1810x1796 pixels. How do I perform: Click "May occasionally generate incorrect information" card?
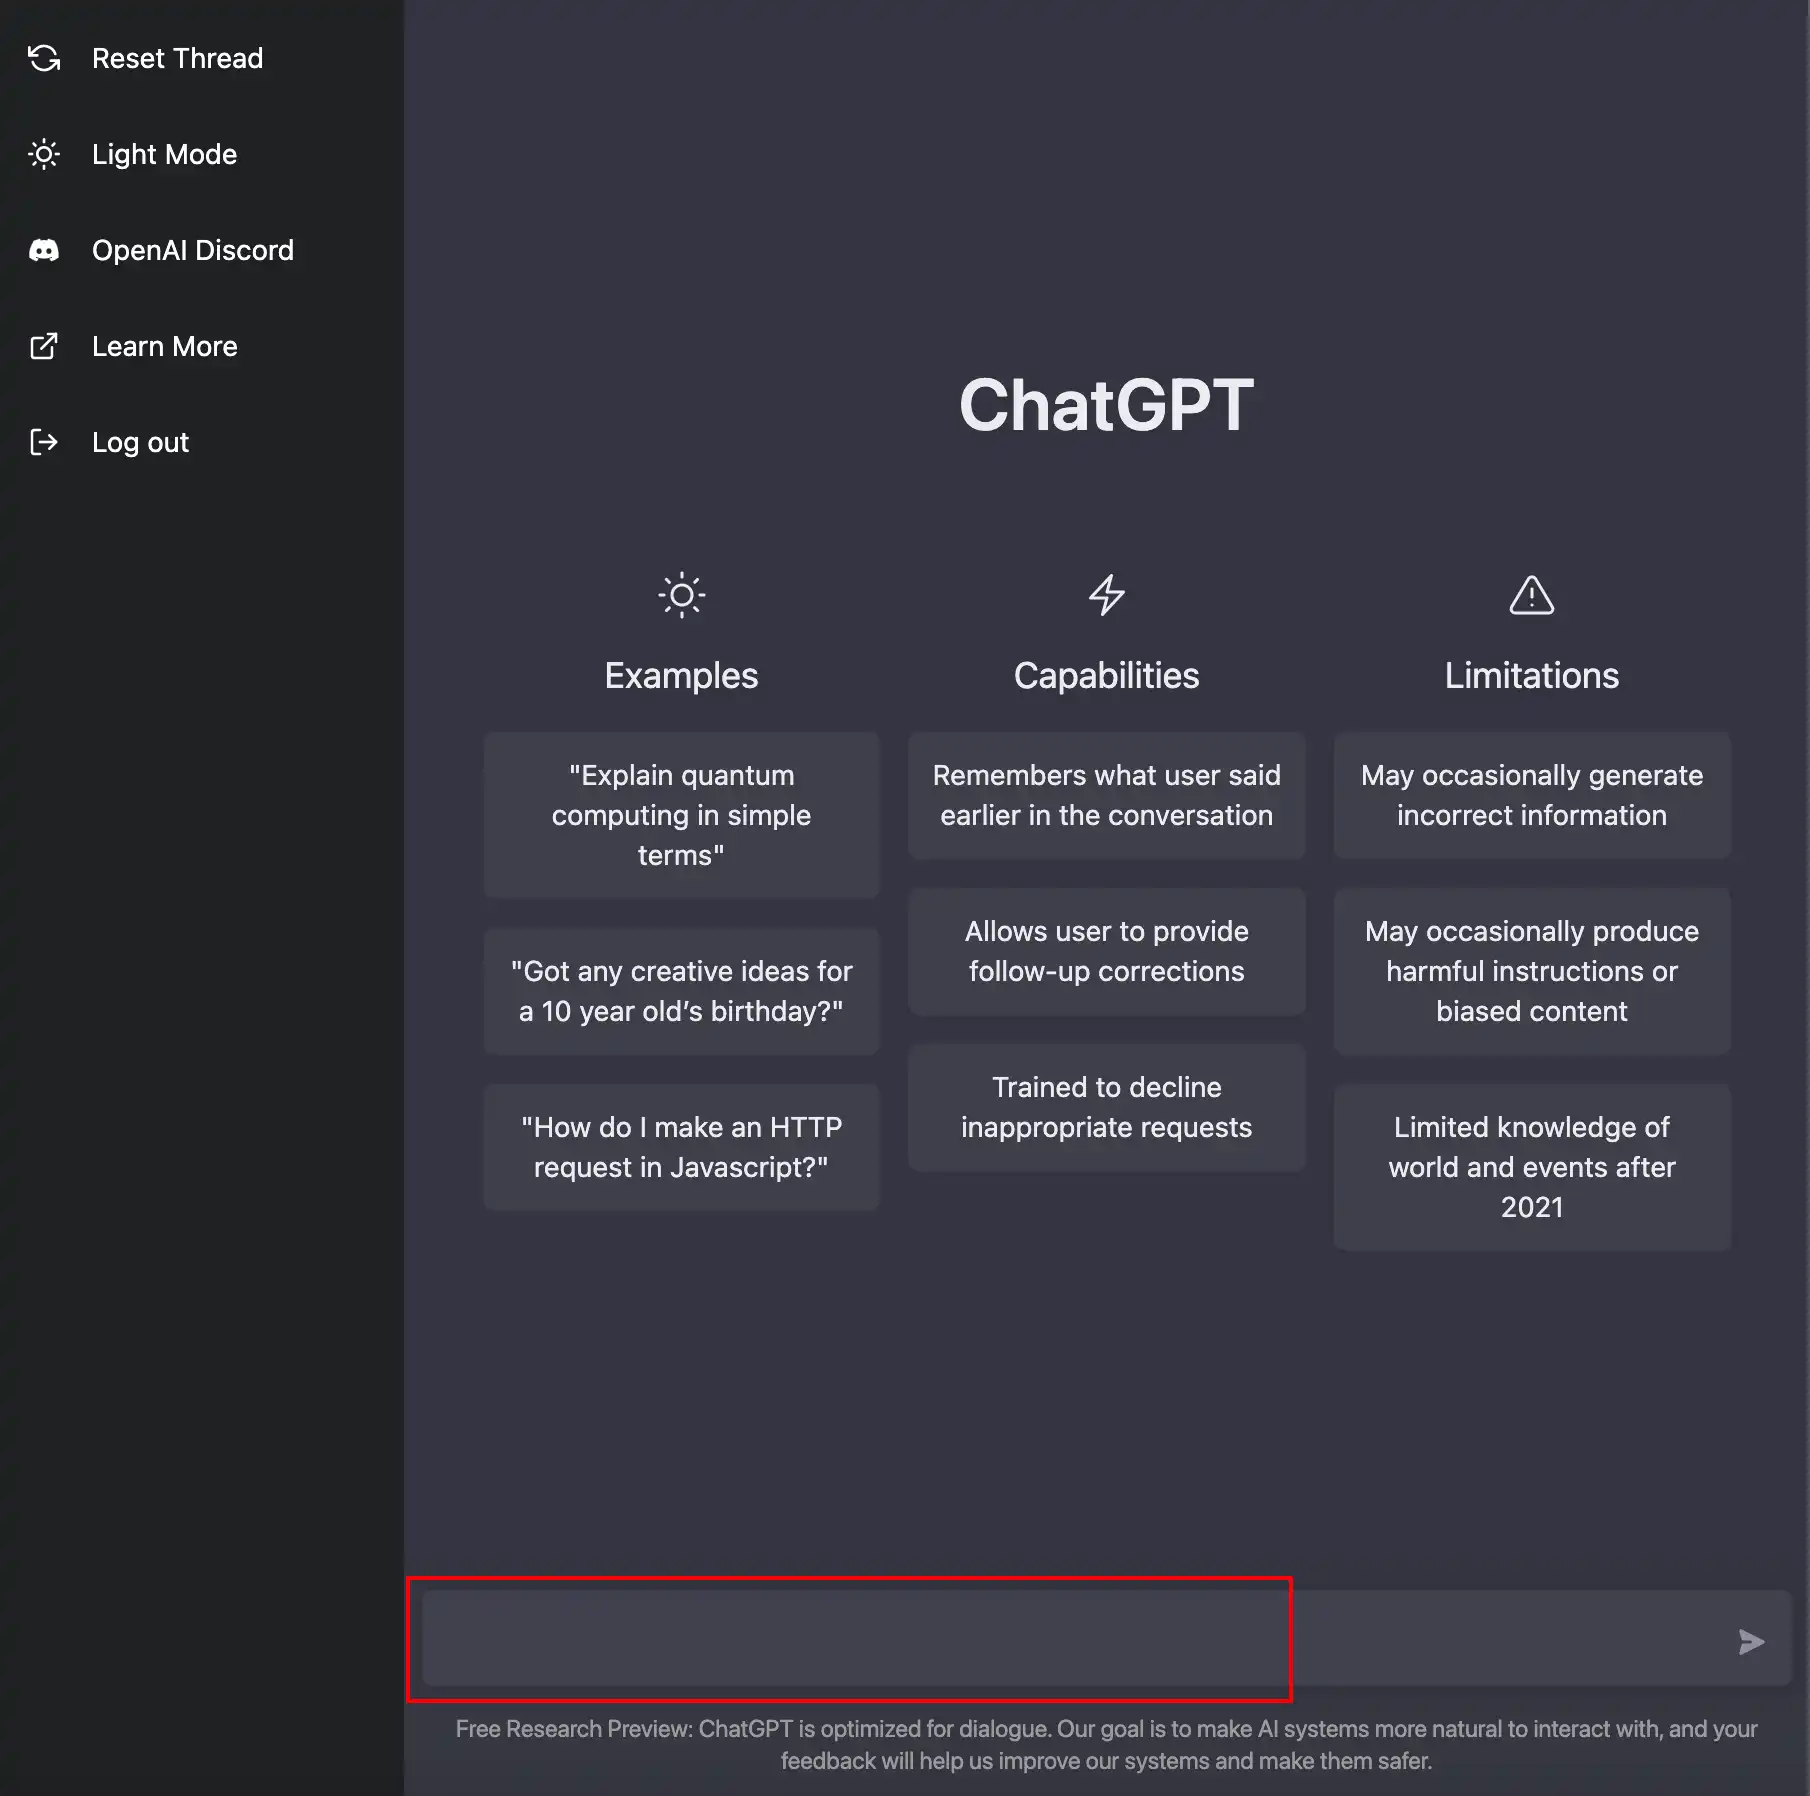1532,795
